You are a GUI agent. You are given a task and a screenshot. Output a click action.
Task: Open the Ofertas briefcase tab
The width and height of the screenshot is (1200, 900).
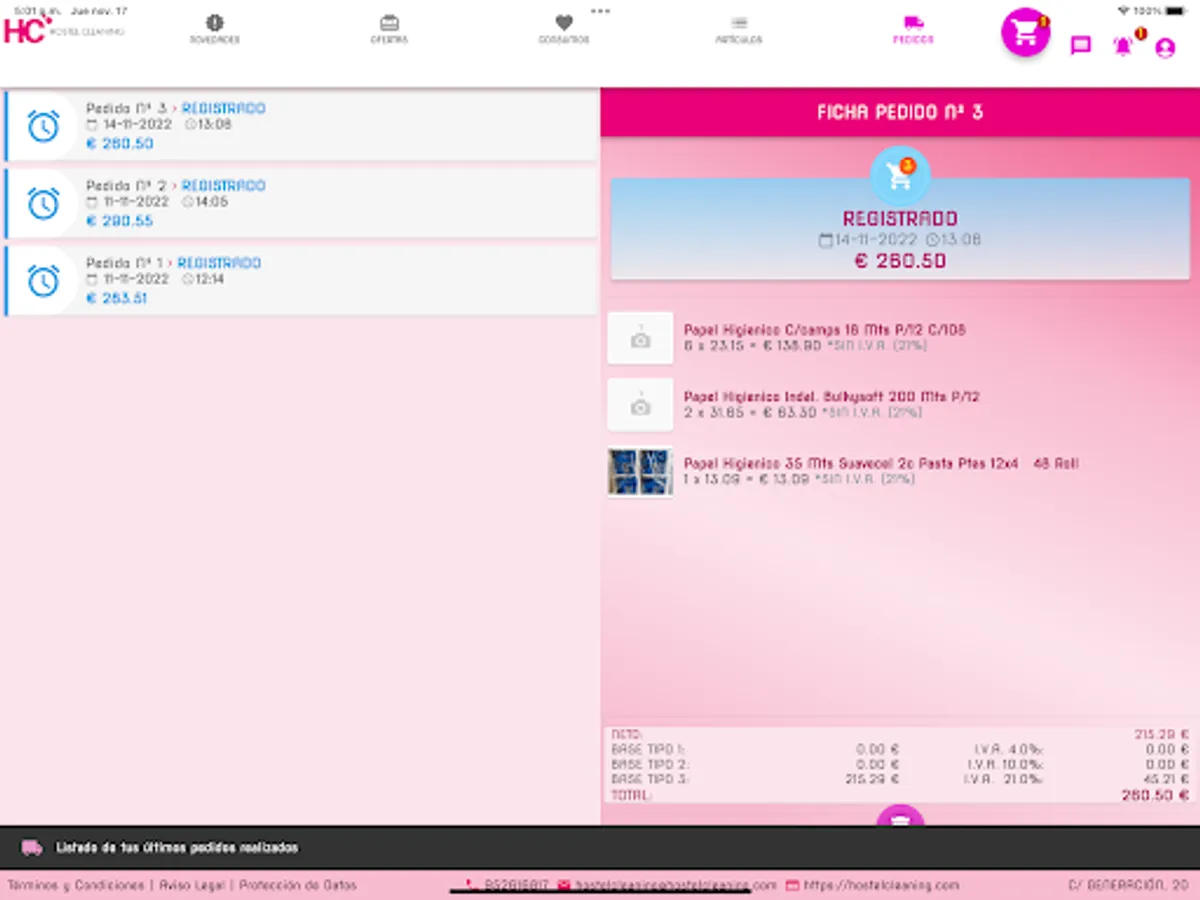click(389, 30)
